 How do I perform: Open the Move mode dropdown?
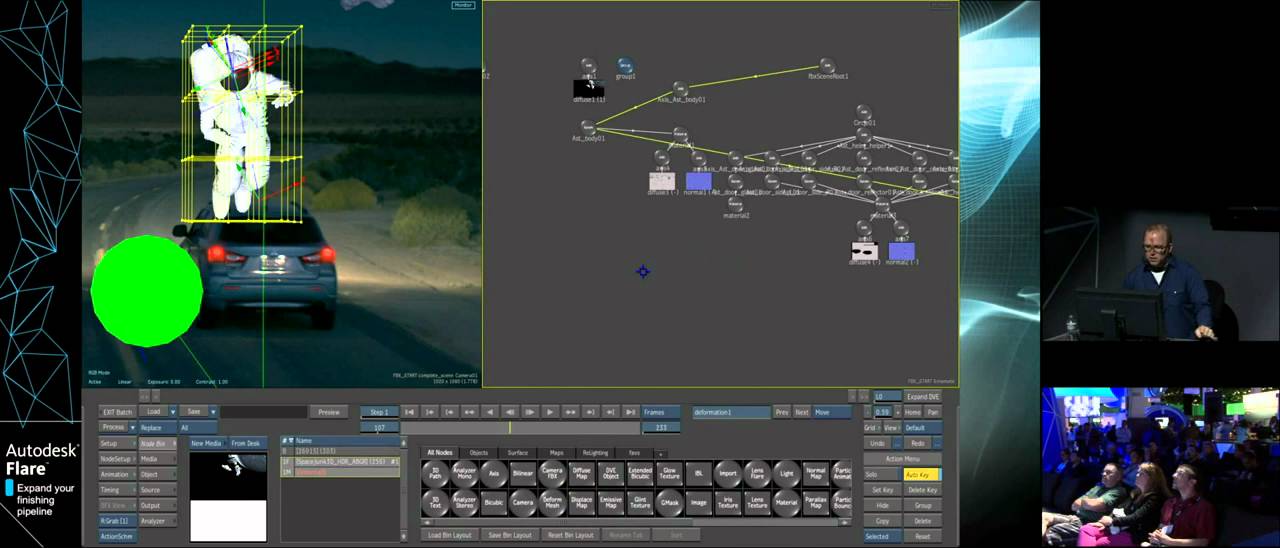point(831,412)
